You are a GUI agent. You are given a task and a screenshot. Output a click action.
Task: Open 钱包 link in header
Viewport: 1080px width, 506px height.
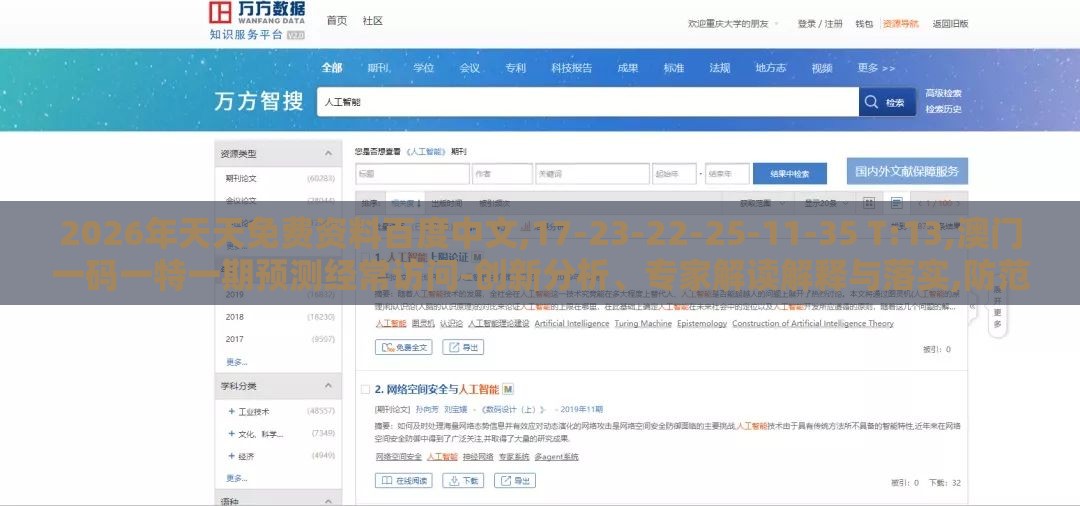(864, 23)
